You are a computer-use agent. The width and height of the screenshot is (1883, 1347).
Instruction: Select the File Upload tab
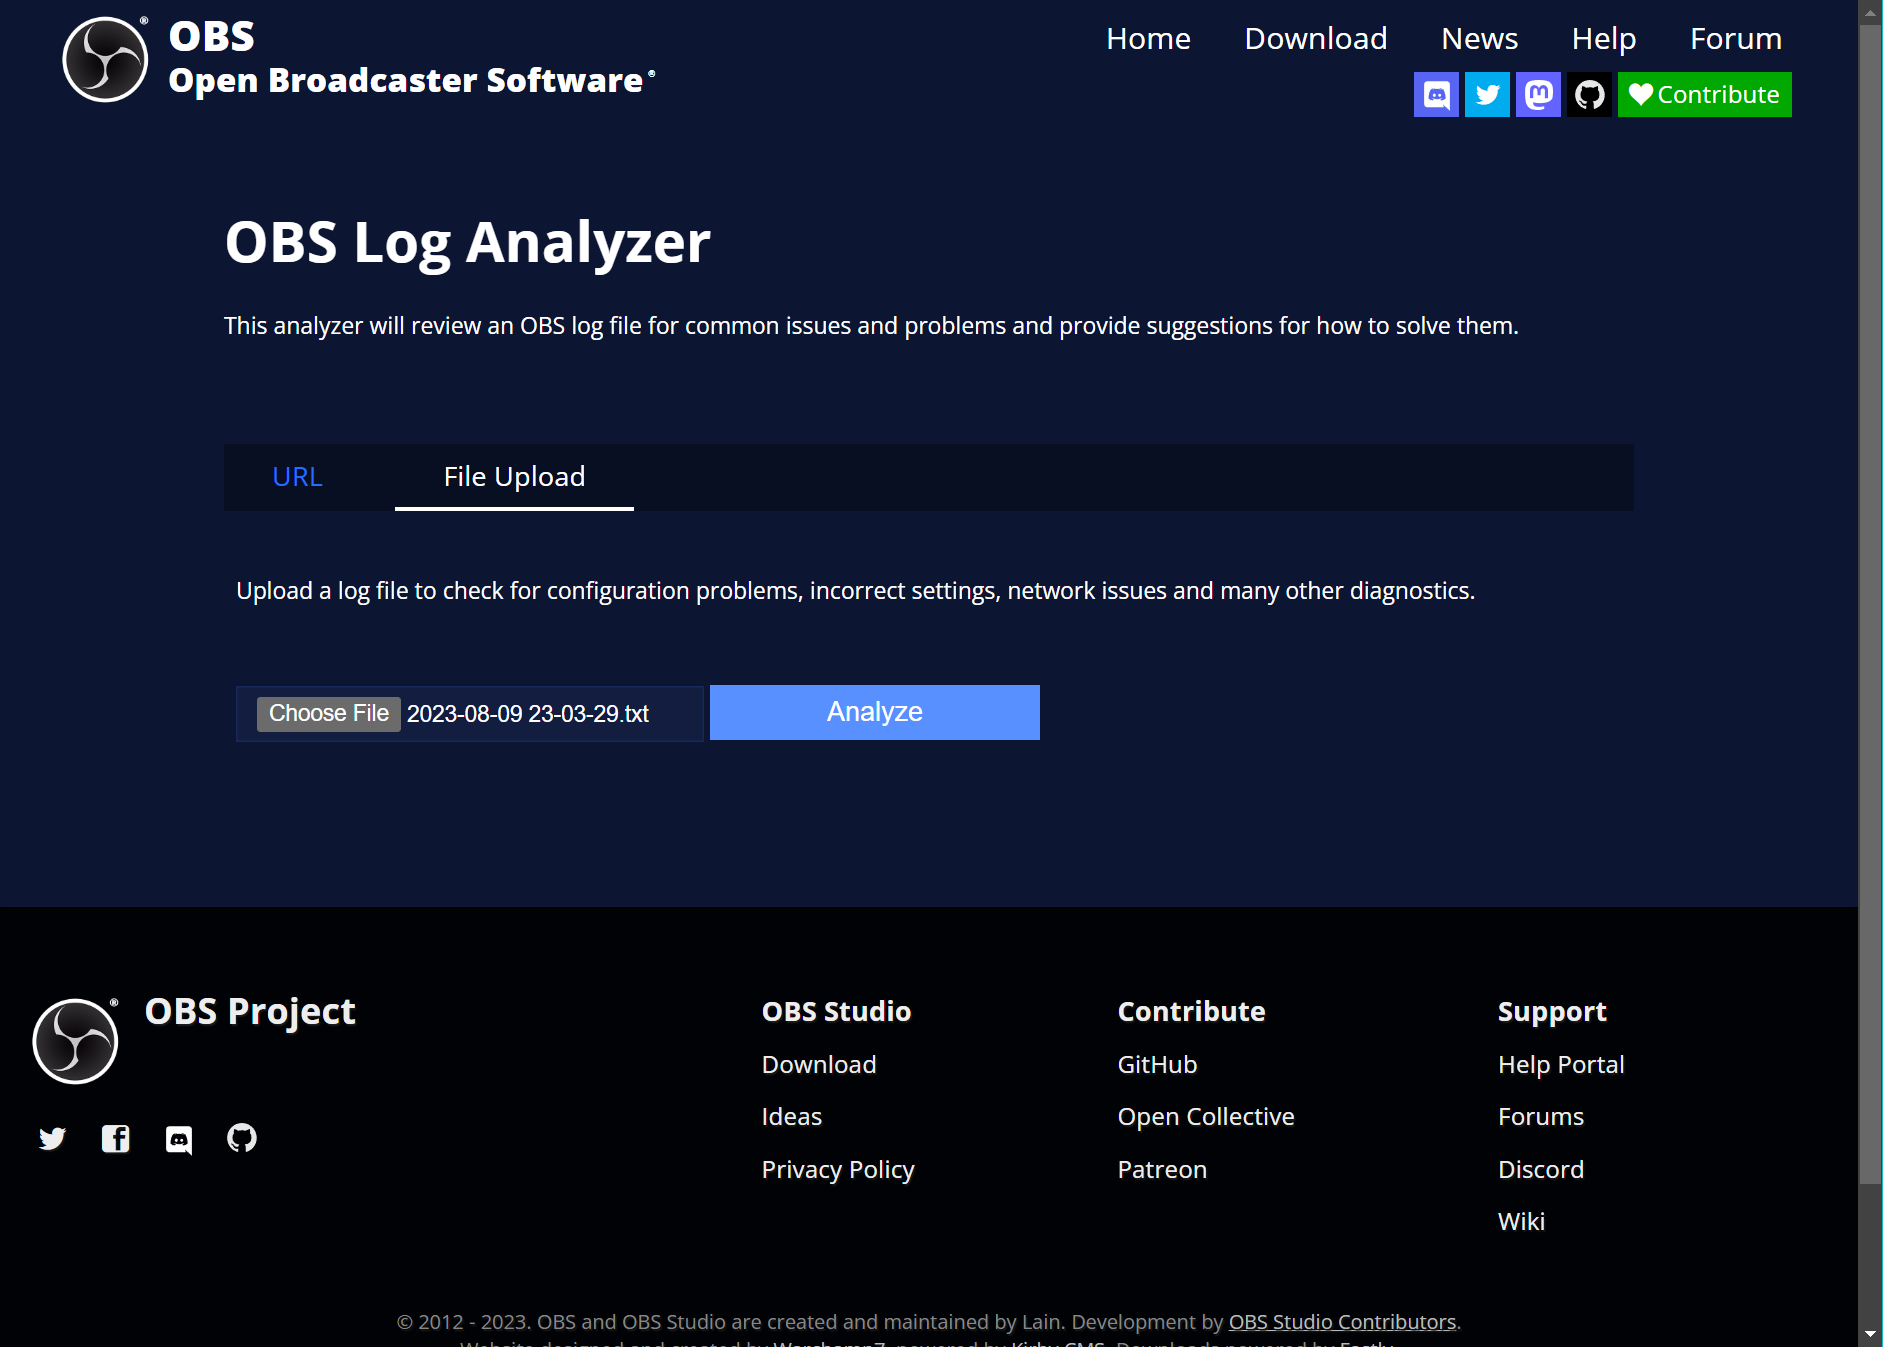point(514,477)
